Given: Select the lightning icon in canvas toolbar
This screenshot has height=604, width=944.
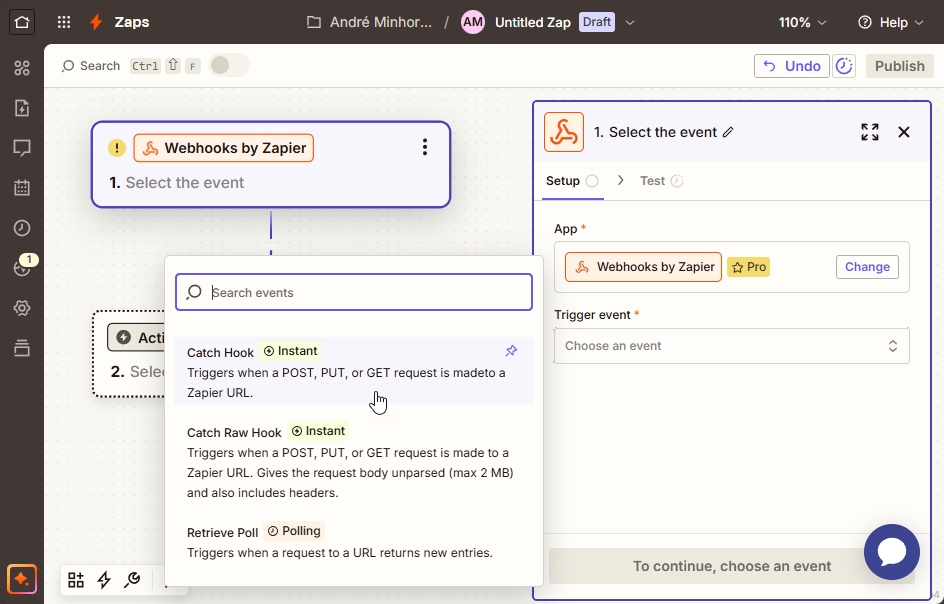Looking at the screenshot, I should (103, 580).
